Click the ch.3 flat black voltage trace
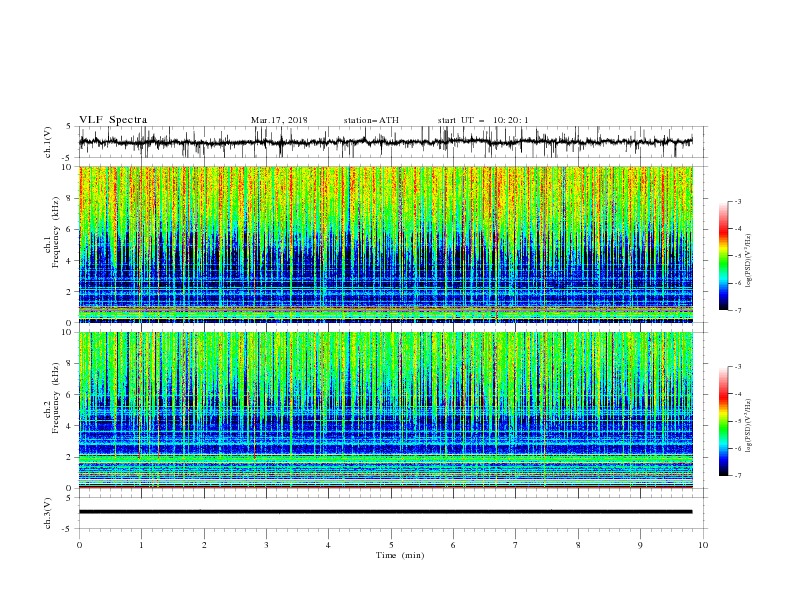Viewport: 792px width, 612px height. coord(385,512)
